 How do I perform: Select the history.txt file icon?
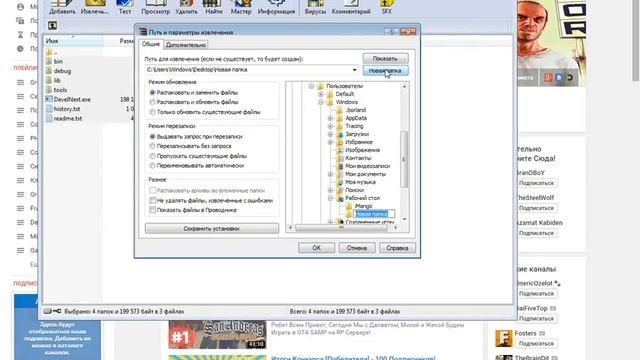click(x=49, y=109)
